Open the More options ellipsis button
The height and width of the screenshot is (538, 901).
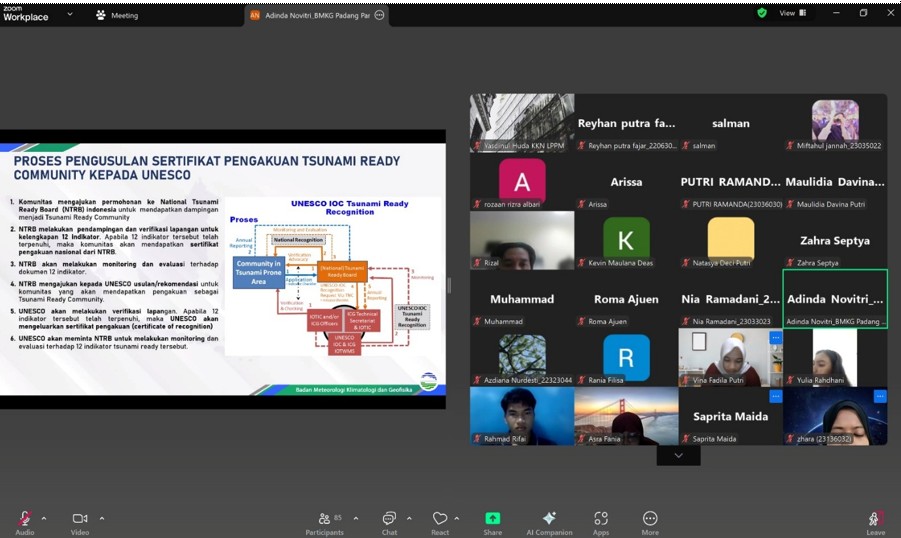pos(650,522)
